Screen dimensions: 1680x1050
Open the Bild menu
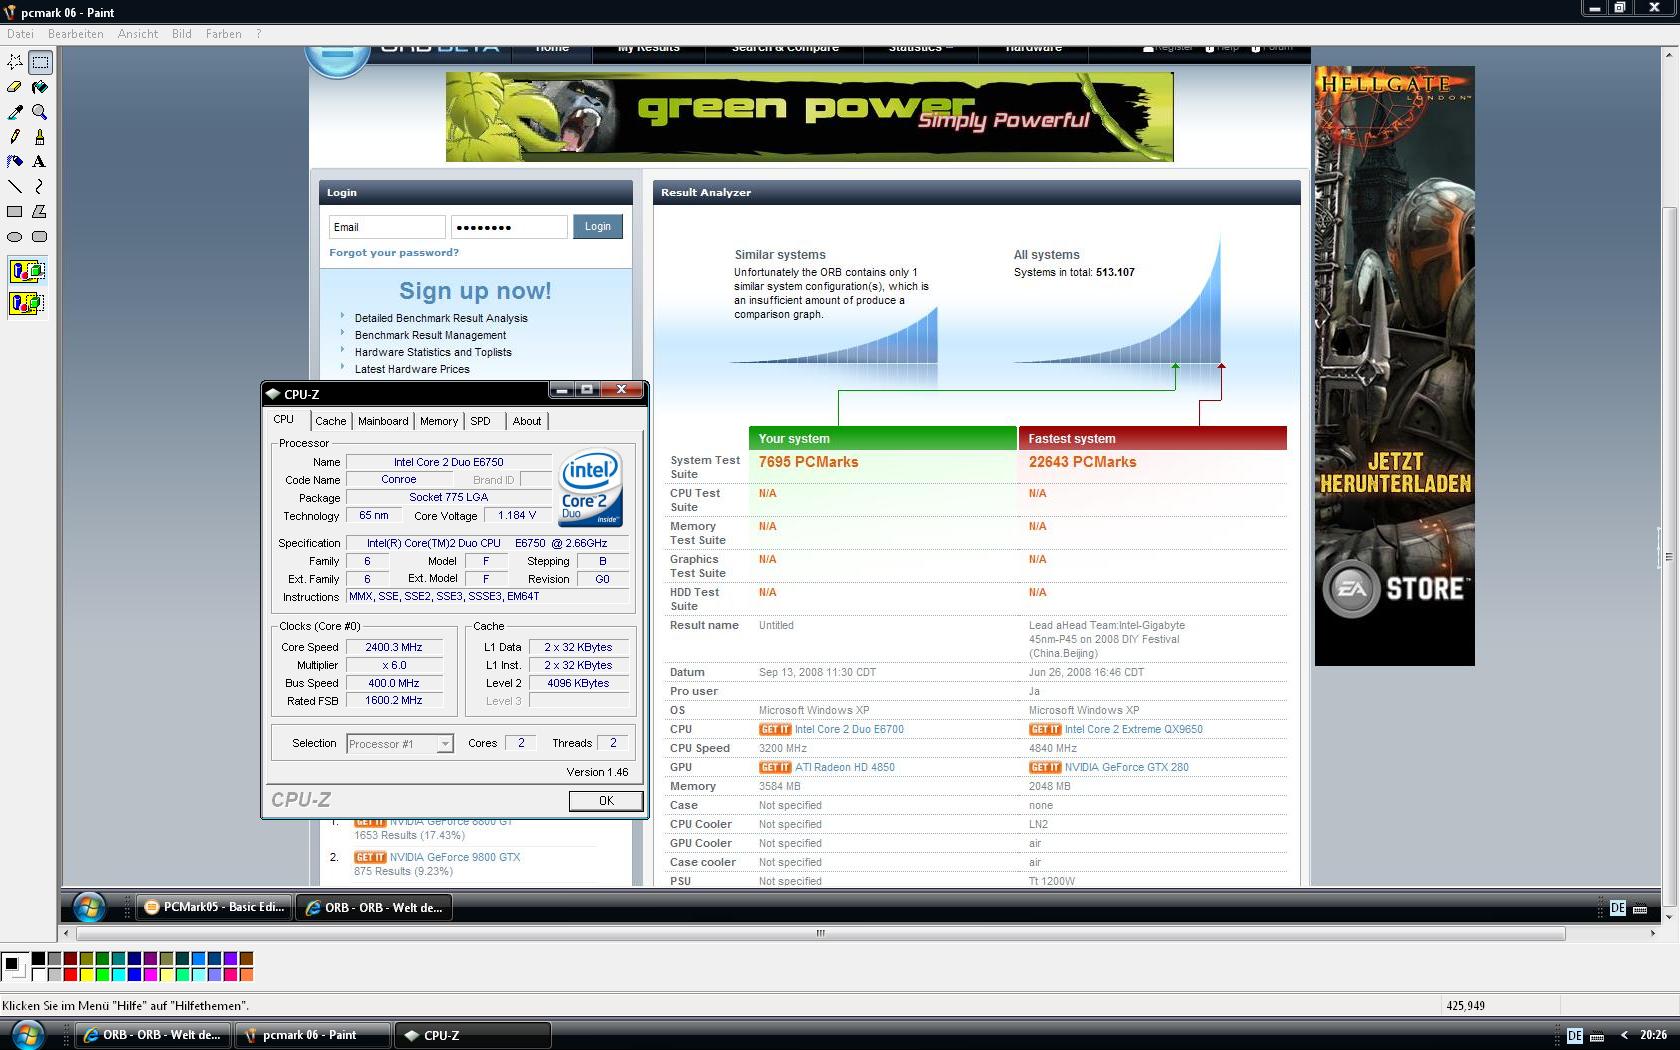pyautogui.click(x=182, y=34)
